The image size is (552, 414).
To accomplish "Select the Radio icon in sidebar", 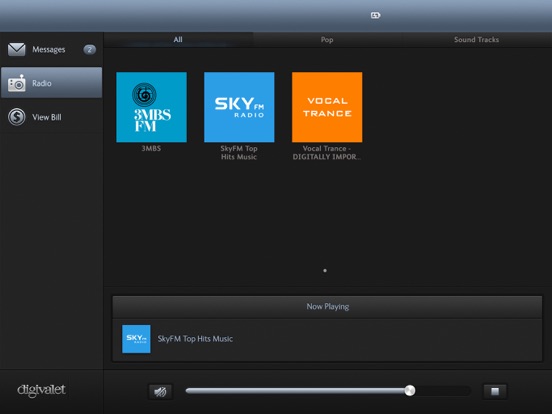I will click(17, 83).
